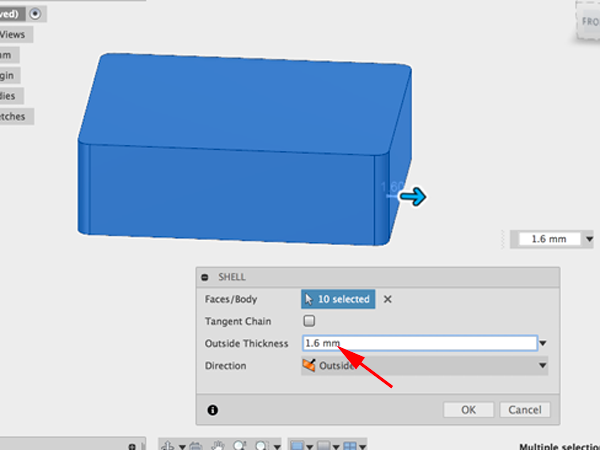Click OK in the Shell dialog
This screenshot has width=600, height=450.
[x=468, y=410]
